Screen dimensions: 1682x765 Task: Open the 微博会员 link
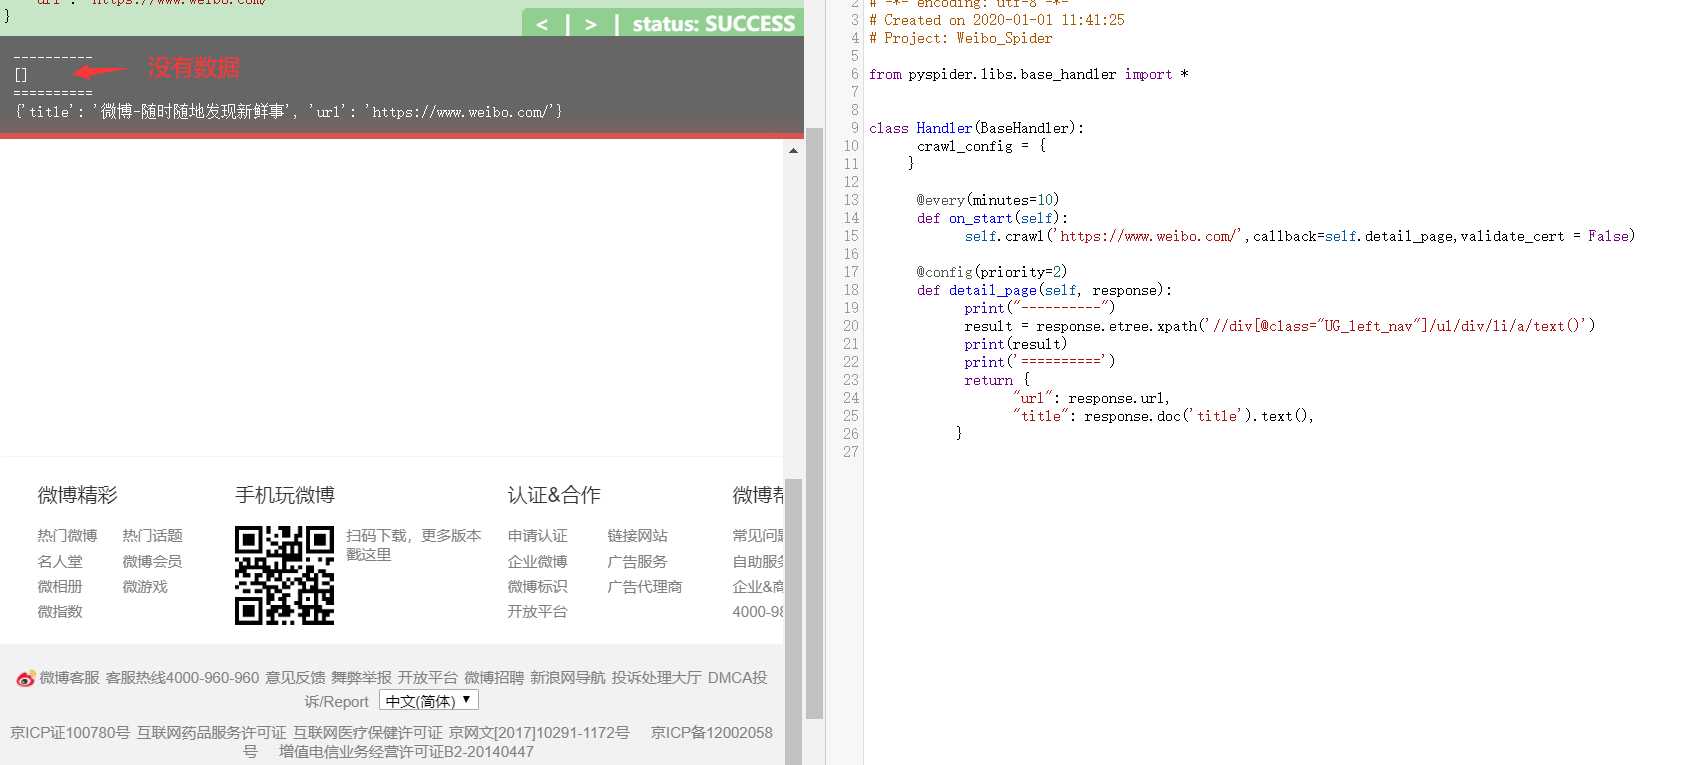152,562
